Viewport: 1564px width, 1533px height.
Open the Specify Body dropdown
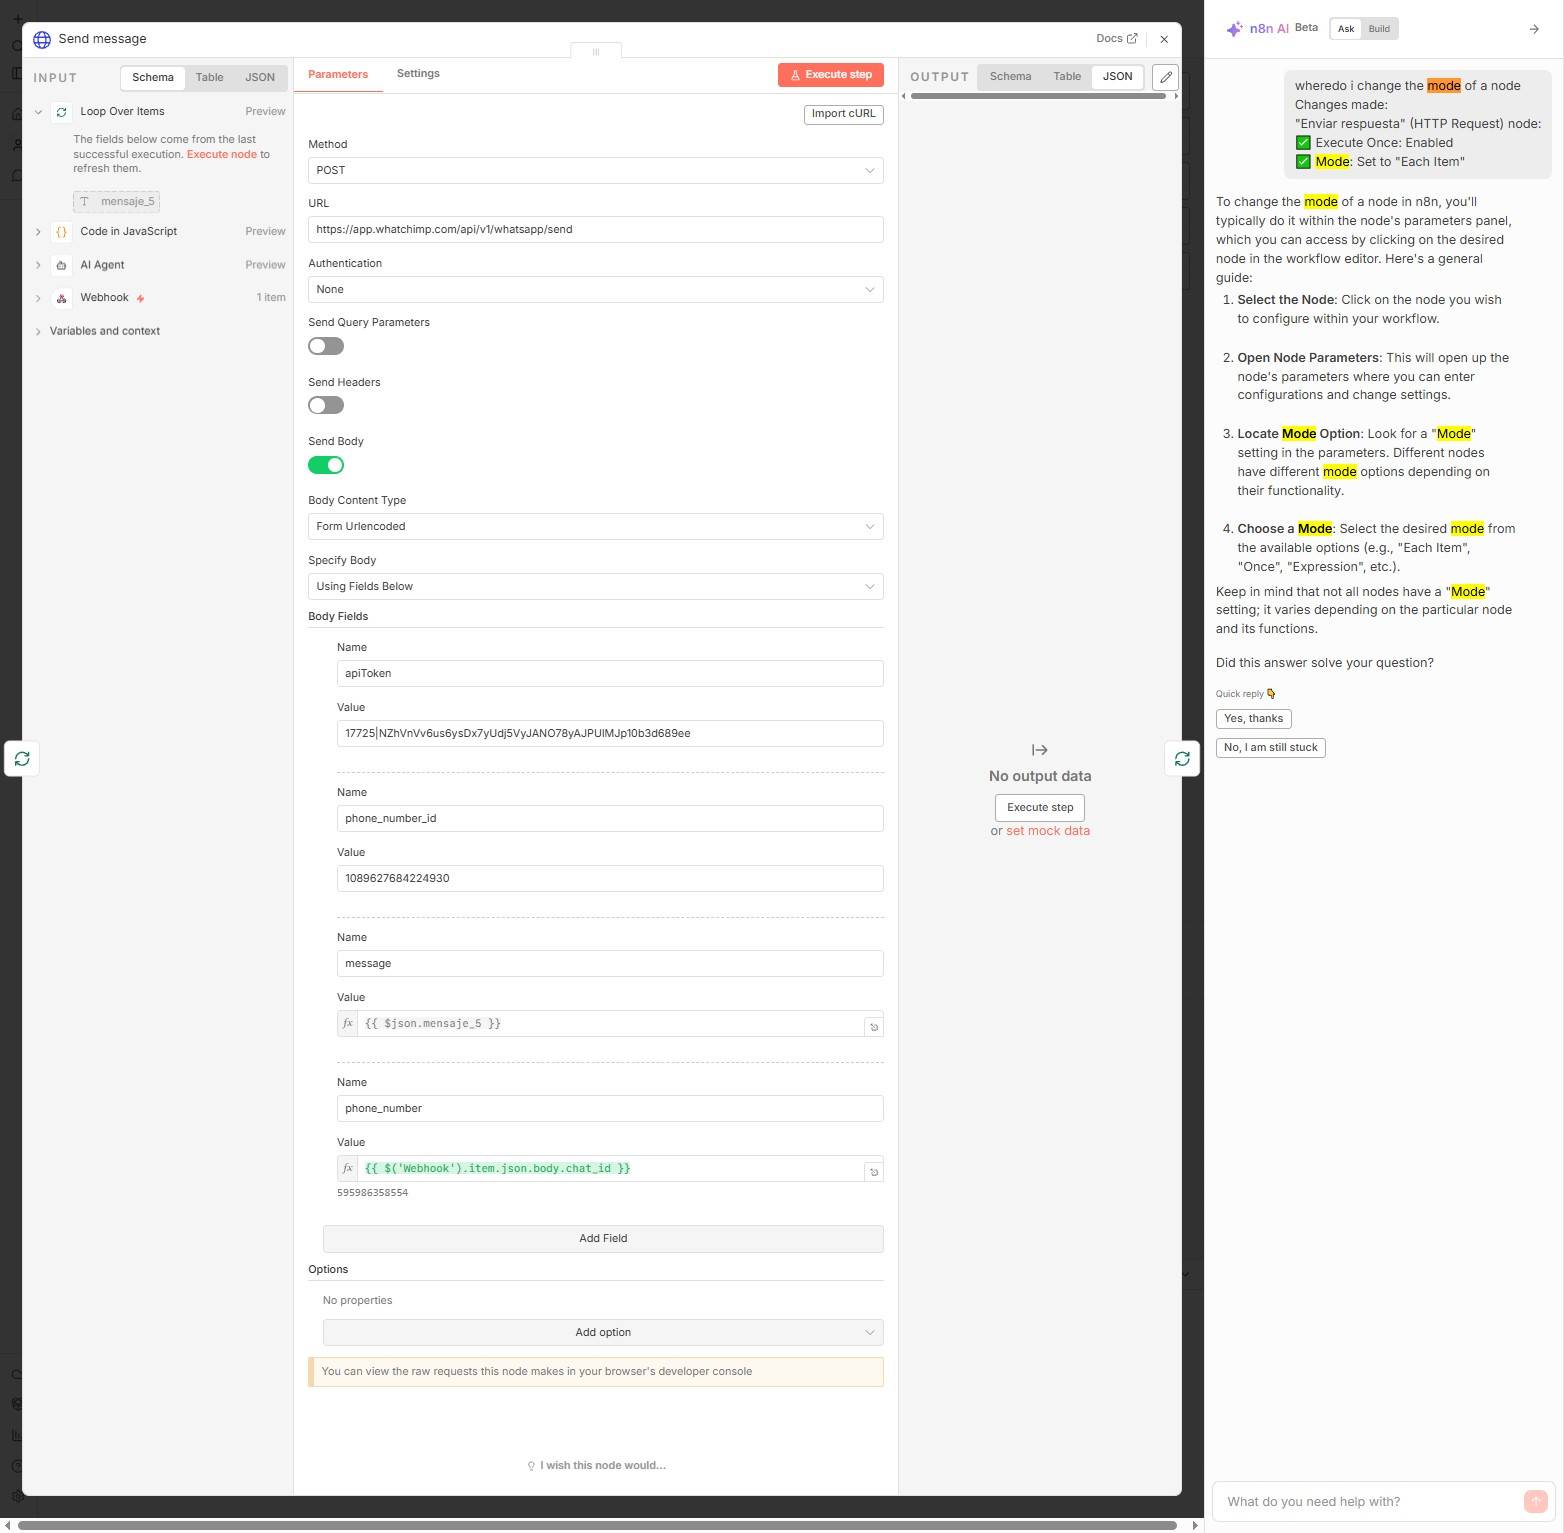596,587
